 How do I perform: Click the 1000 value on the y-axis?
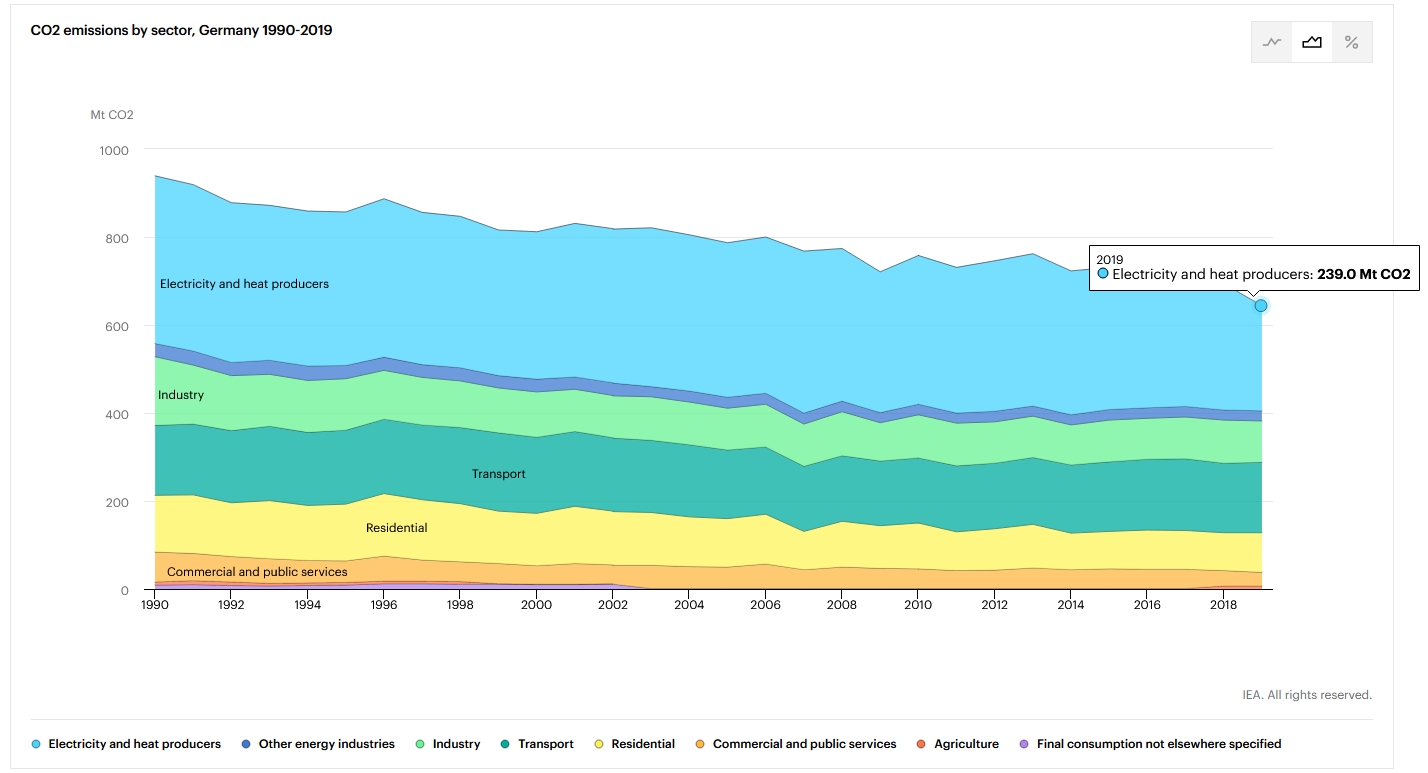coord(116,150)
